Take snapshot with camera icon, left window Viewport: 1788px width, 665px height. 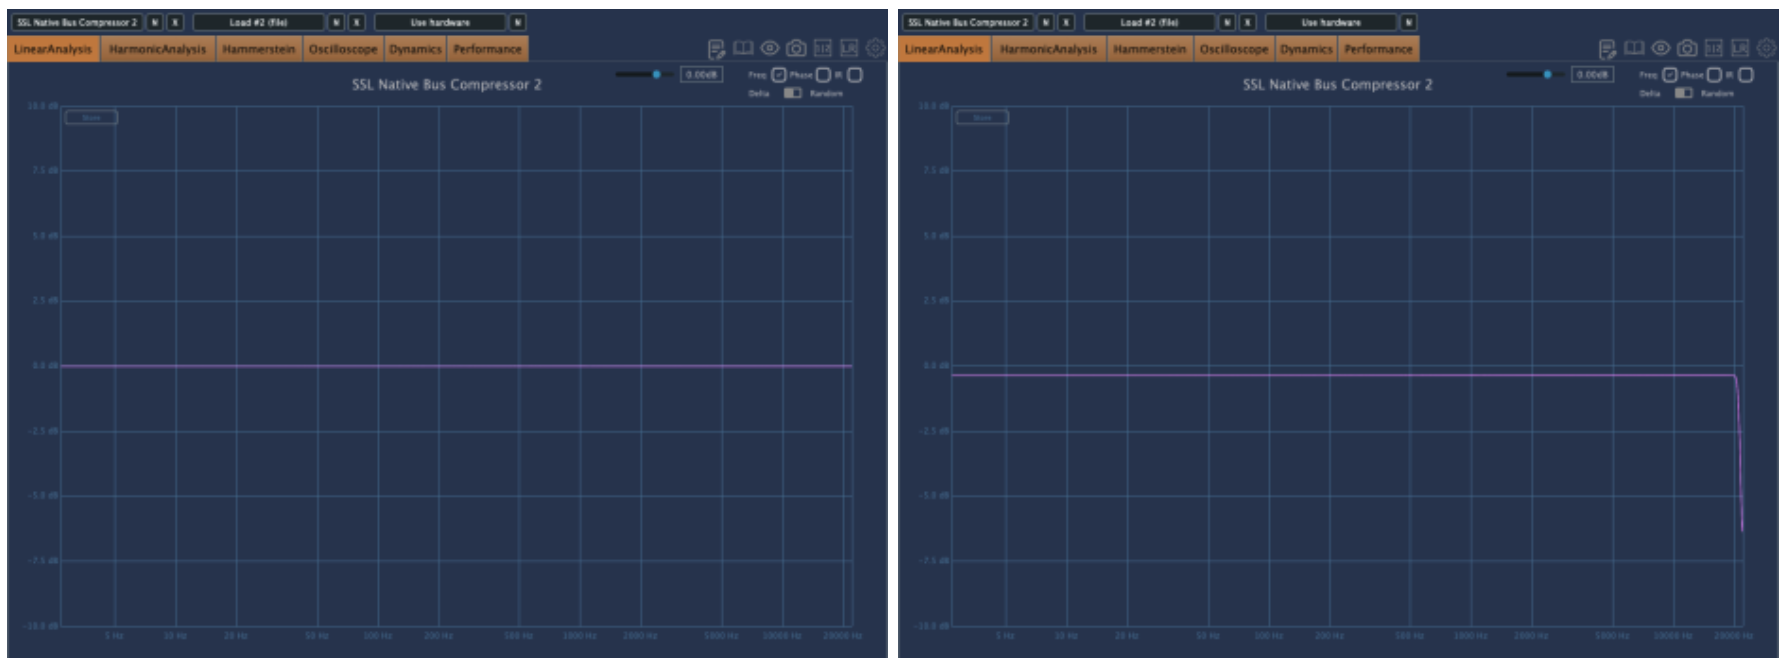tap(796, 48)
